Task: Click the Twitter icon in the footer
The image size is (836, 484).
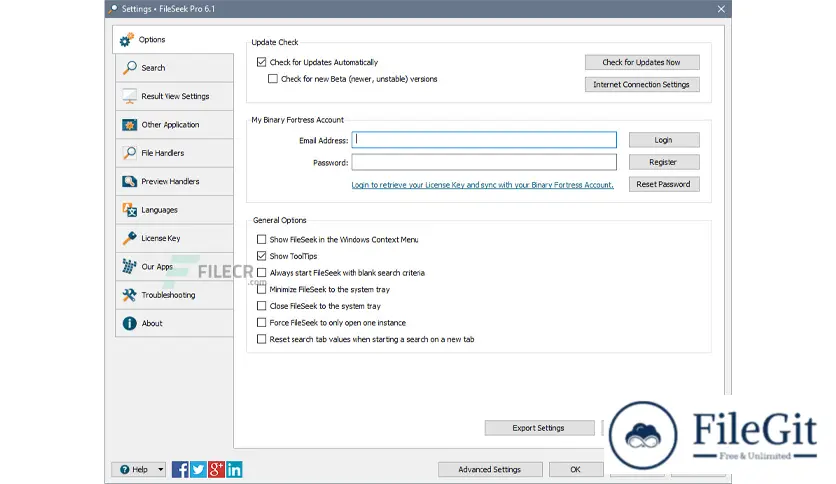Action: pos(198,469)
